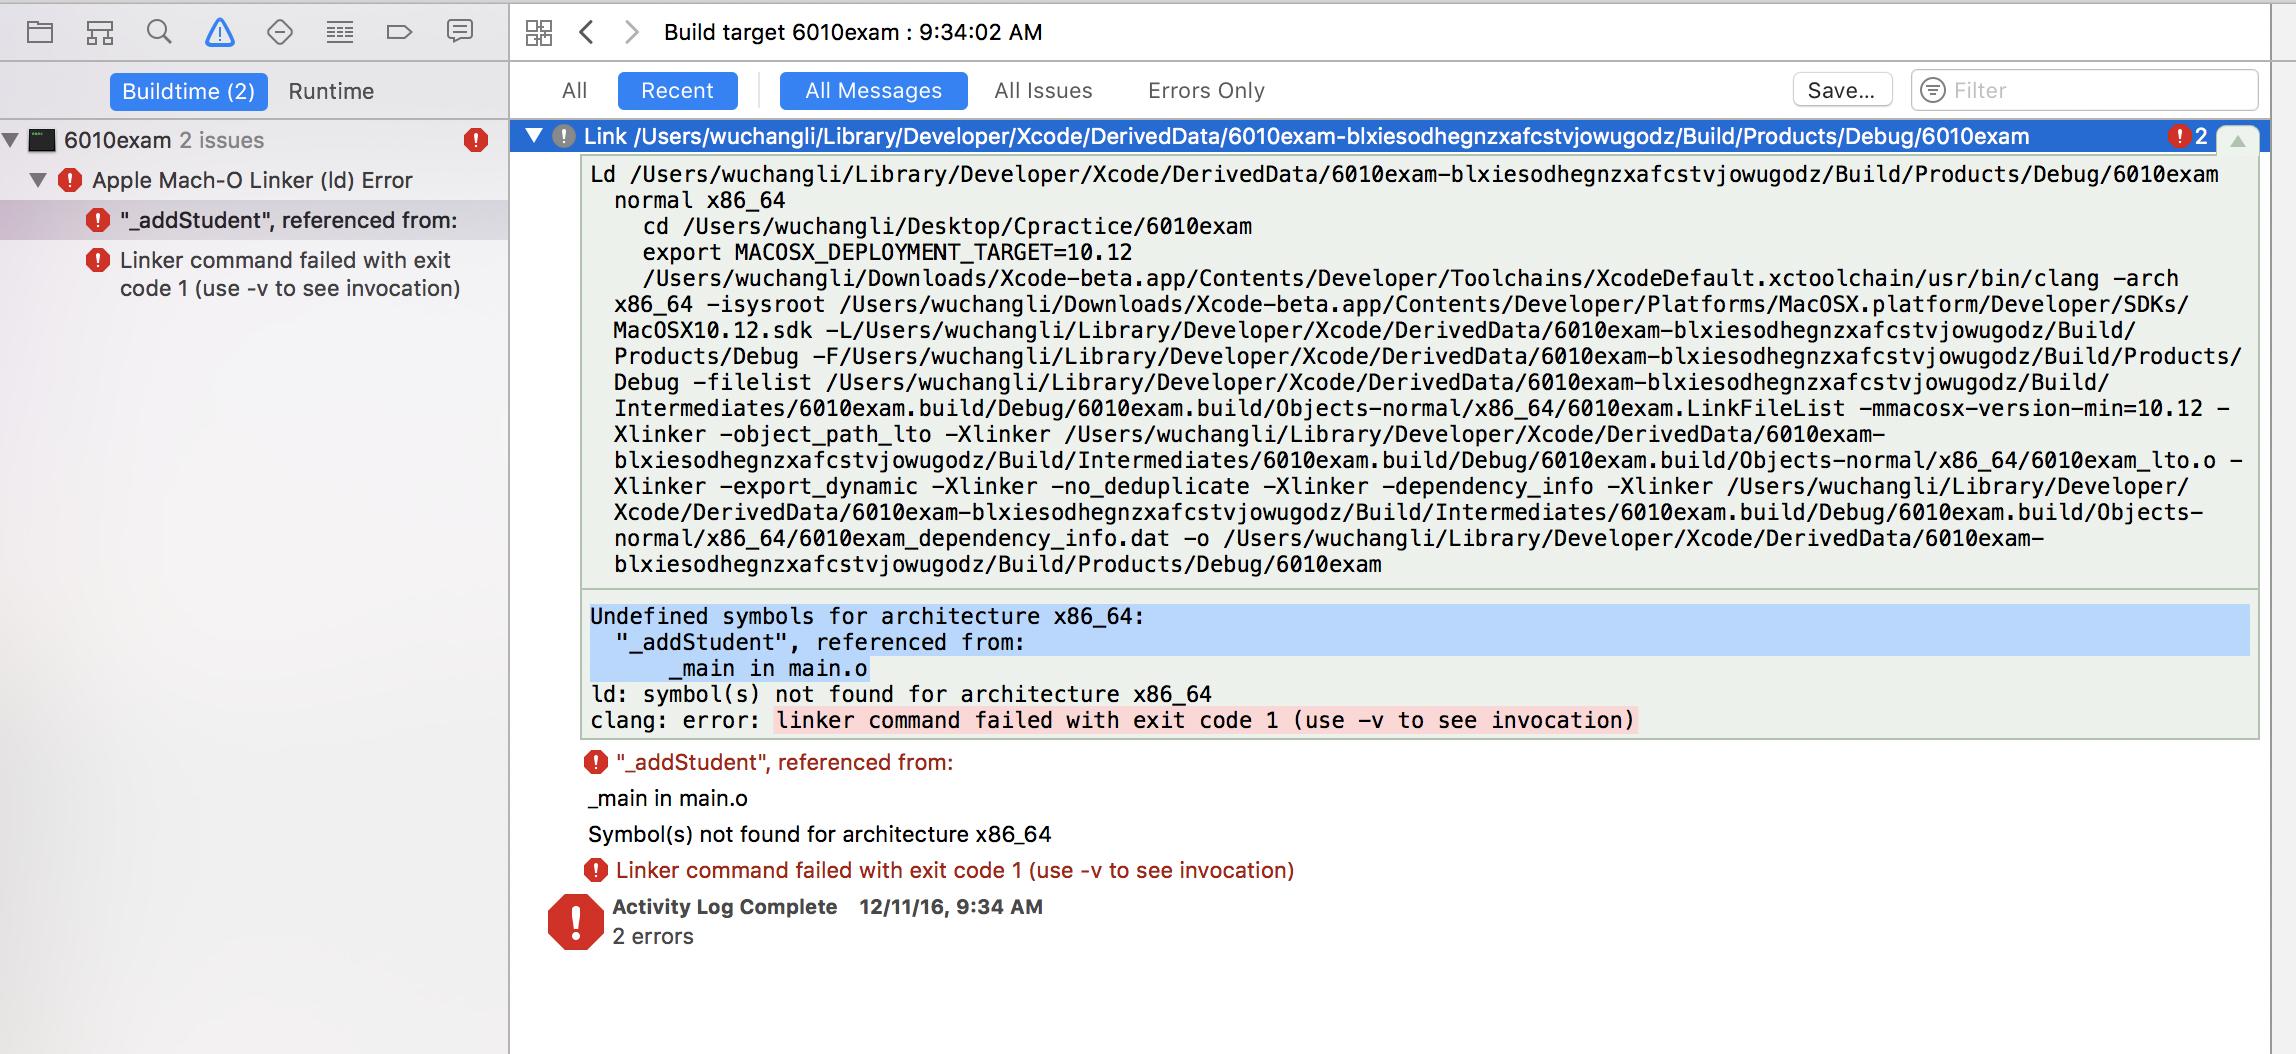
Task: Open the Breakpoint navigator tag icon
Action: pyautogui.click(x=399, y=32)
